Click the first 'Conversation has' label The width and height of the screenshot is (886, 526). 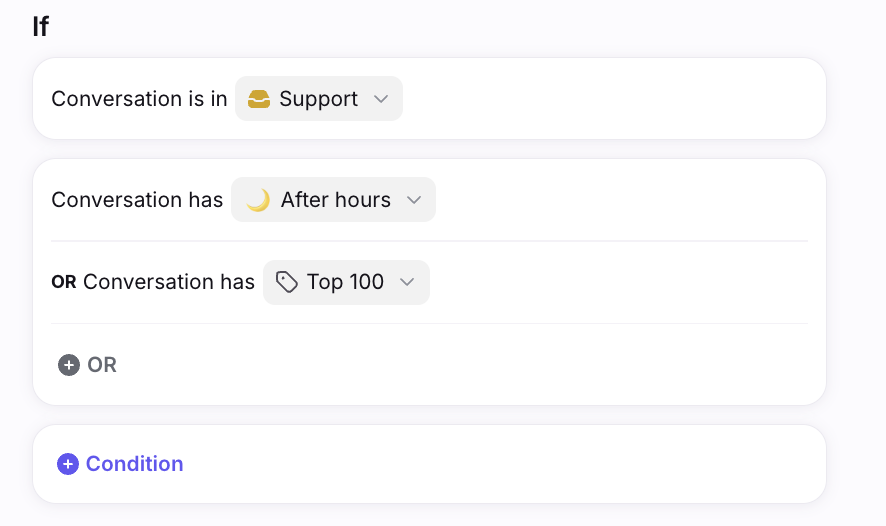click(x=137, y=200)
